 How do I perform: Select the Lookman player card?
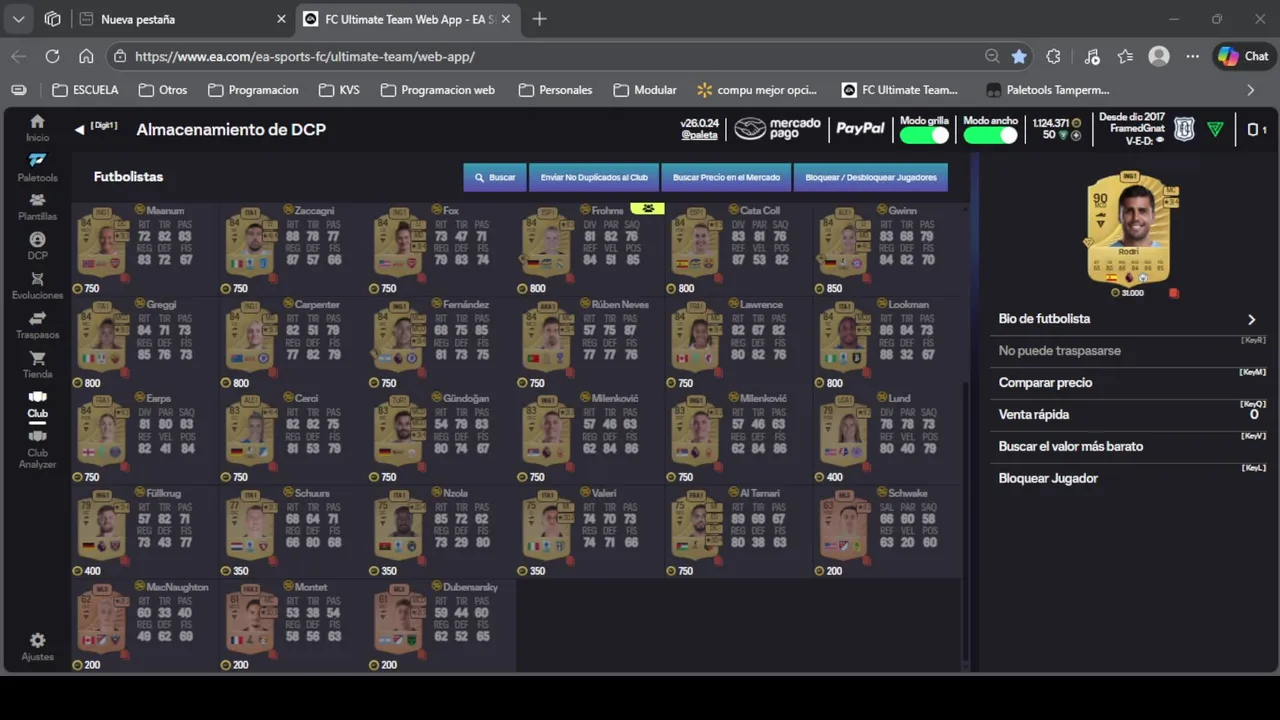click(888, 344)
